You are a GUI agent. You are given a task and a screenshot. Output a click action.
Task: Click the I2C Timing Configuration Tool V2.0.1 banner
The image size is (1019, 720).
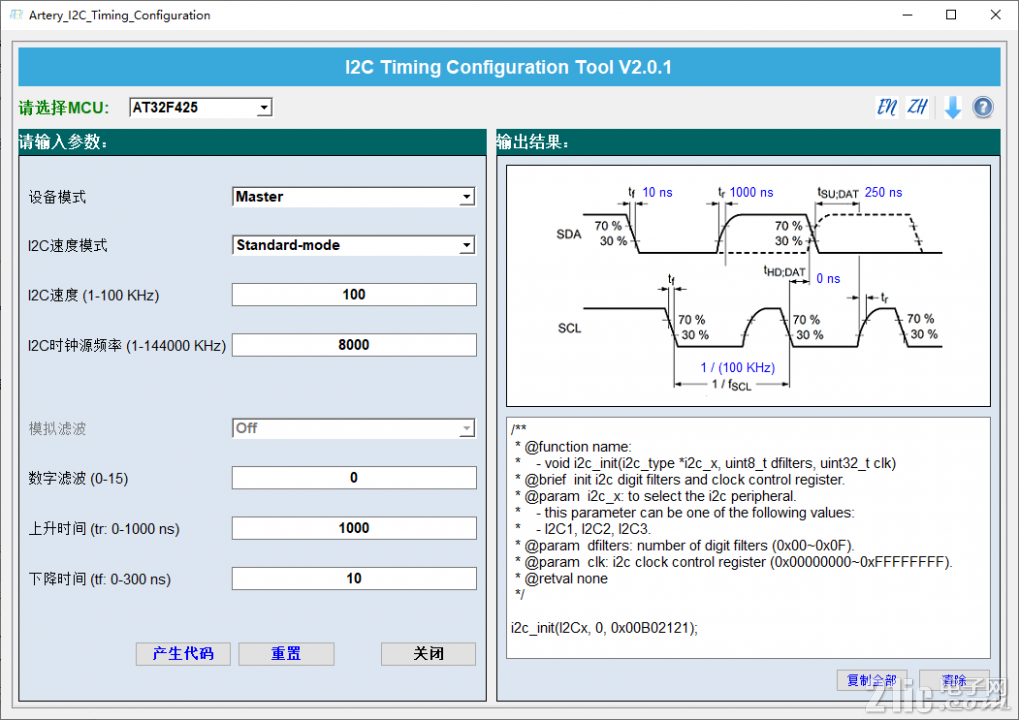(509, 67)
